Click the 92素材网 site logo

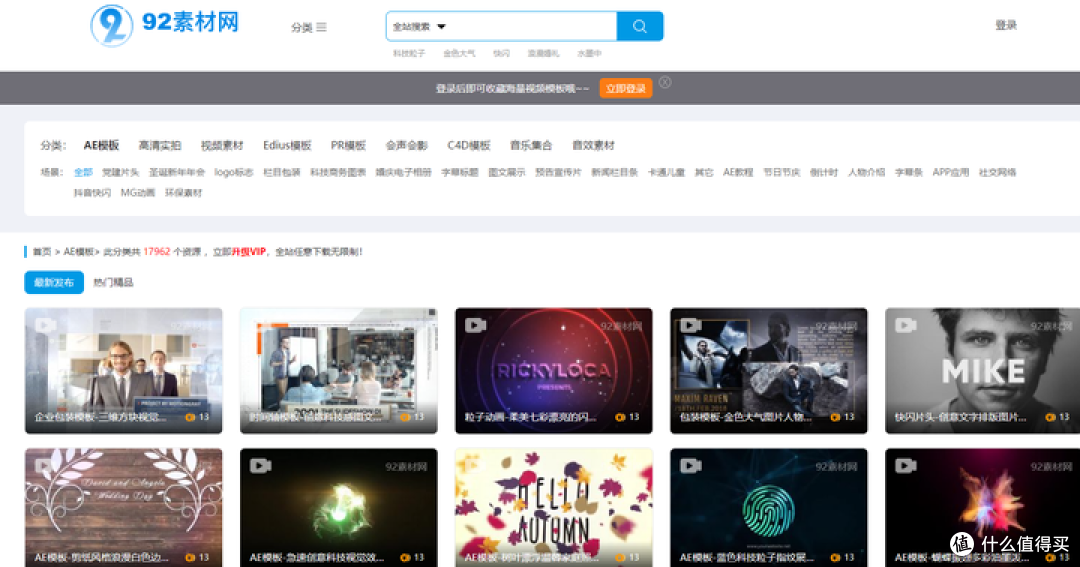[x=165, y=25]
